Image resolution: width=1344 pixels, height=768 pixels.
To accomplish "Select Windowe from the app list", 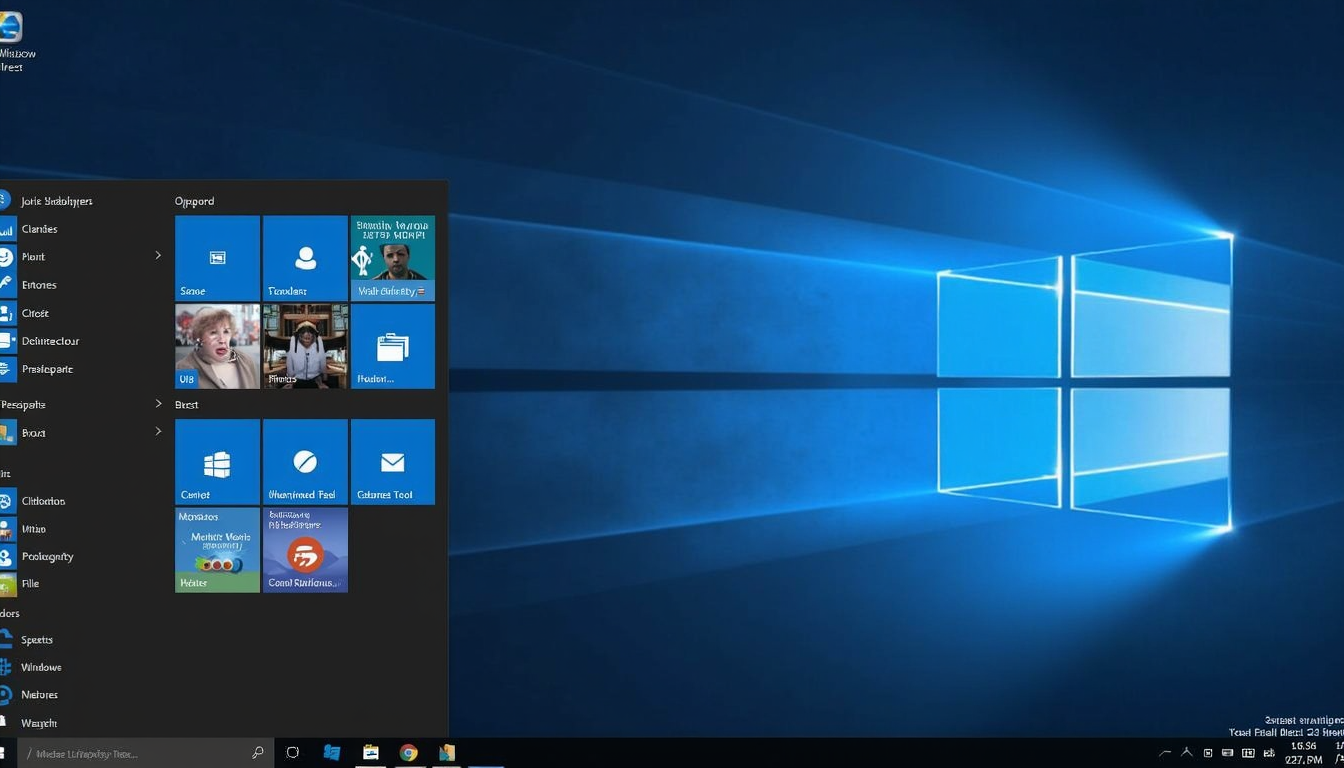I will click(42, 667).
